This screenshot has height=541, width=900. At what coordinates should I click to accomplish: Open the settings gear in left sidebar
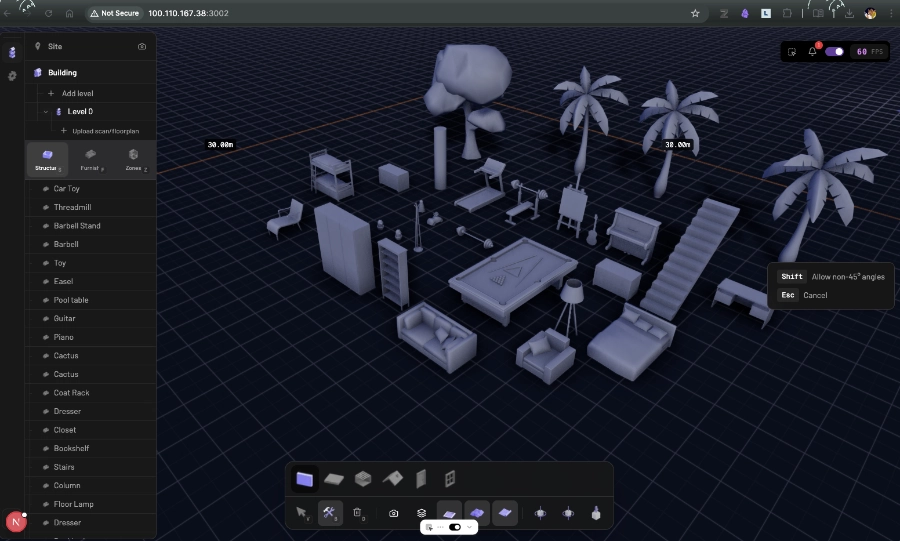pos(12,76)
